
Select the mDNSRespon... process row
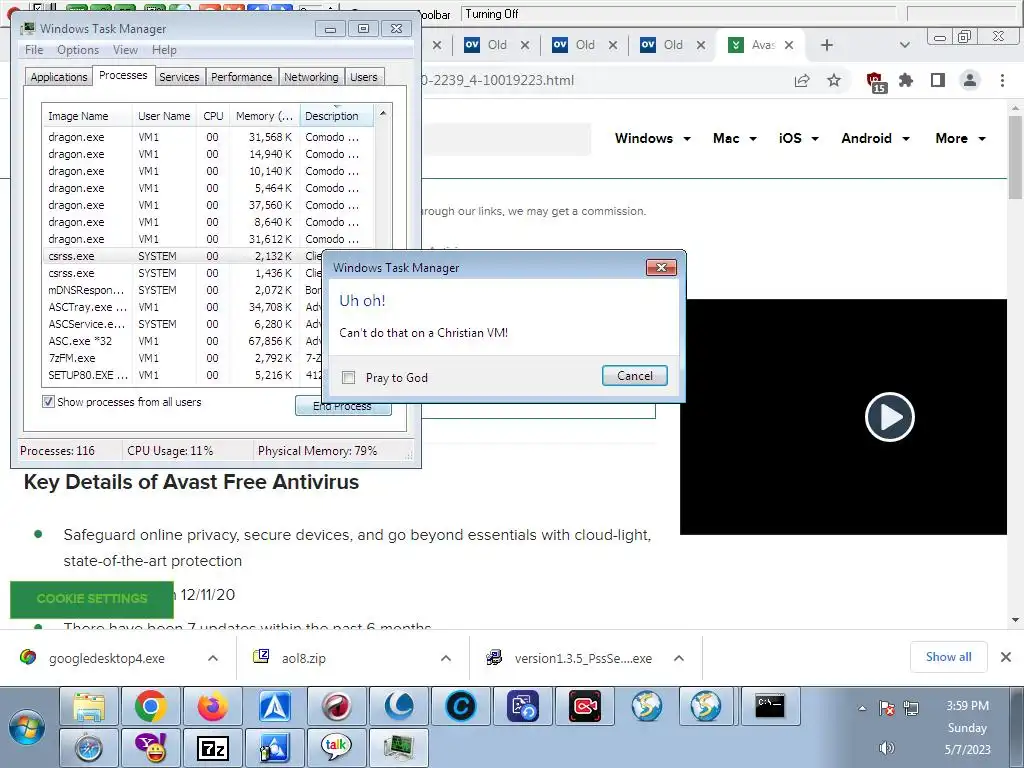[184, 290]
